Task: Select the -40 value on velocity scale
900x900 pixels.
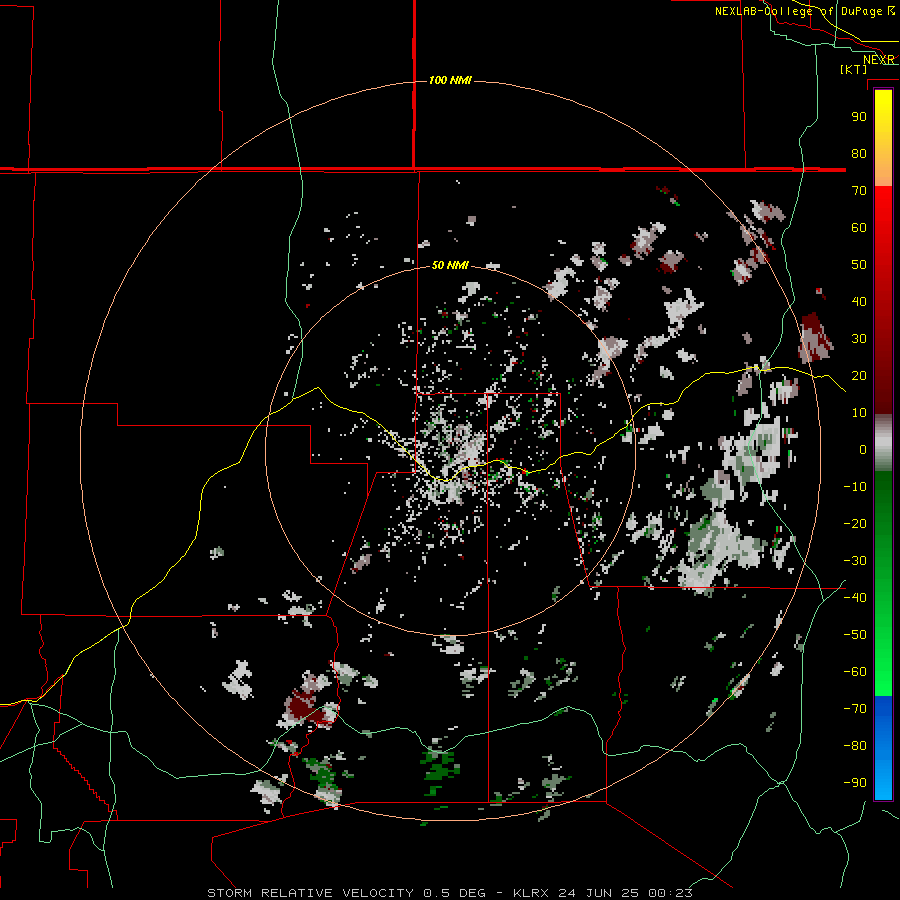Action: [855, 598]
